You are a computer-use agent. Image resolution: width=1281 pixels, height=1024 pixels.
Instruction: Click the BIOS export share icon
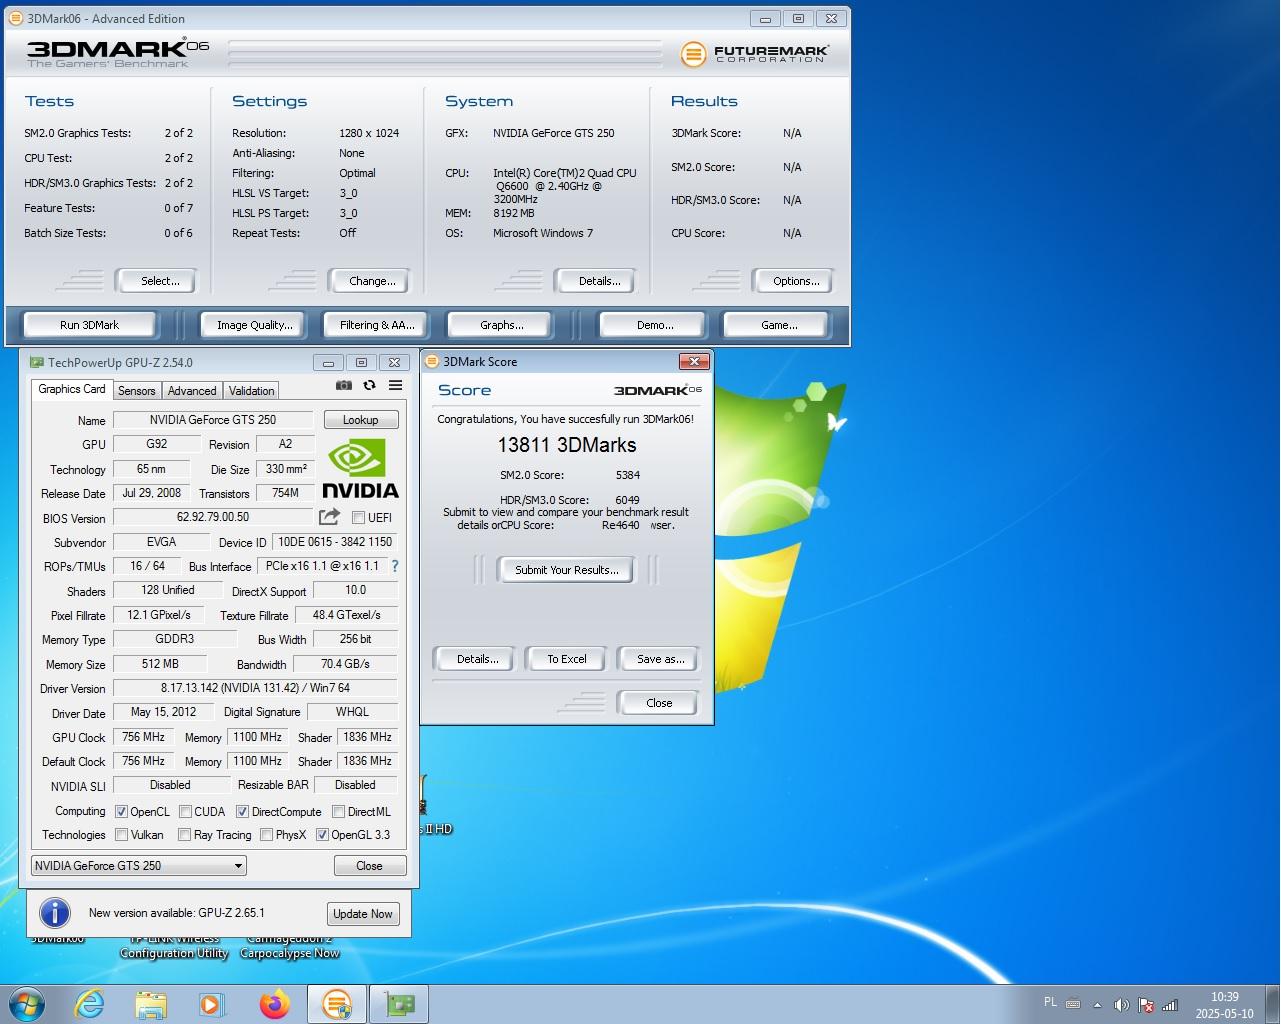pyautogui.click(x=329, y=517)
